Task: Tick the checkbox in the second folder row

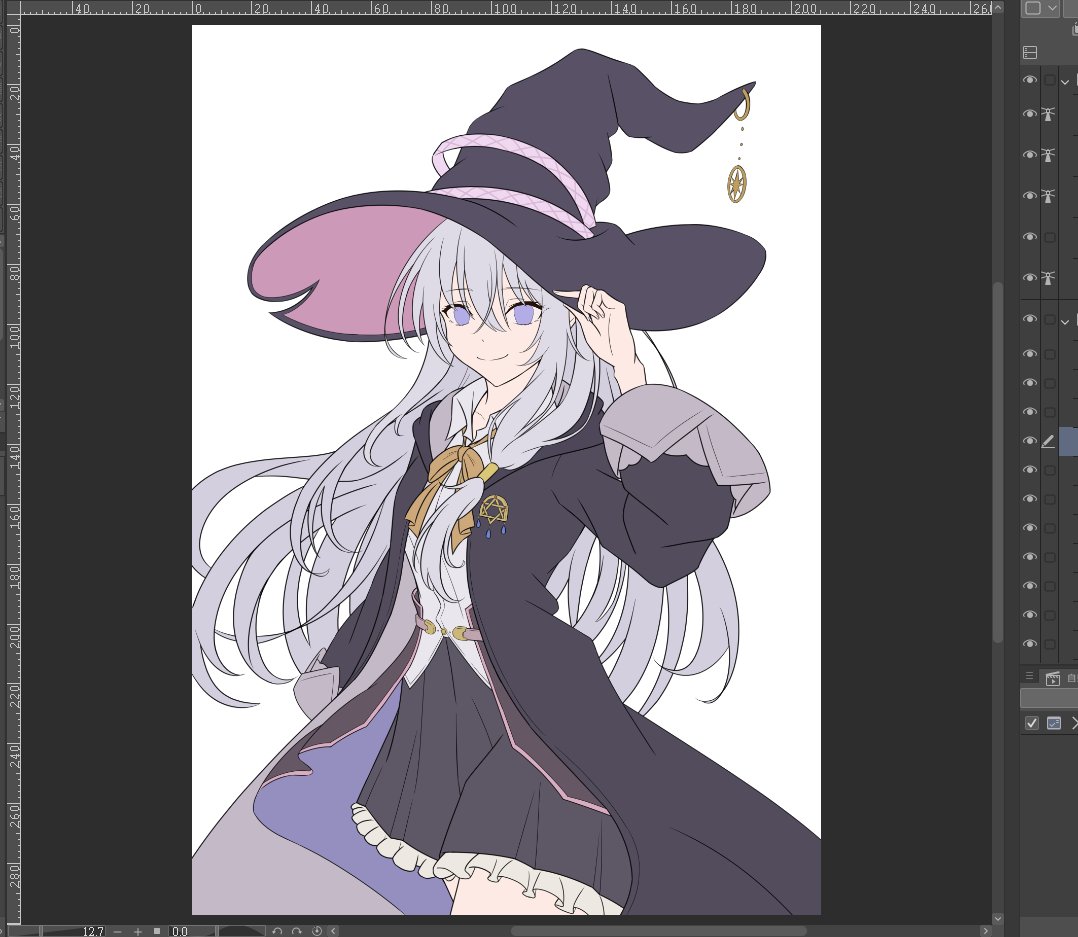Action: tap(1049, 320)
